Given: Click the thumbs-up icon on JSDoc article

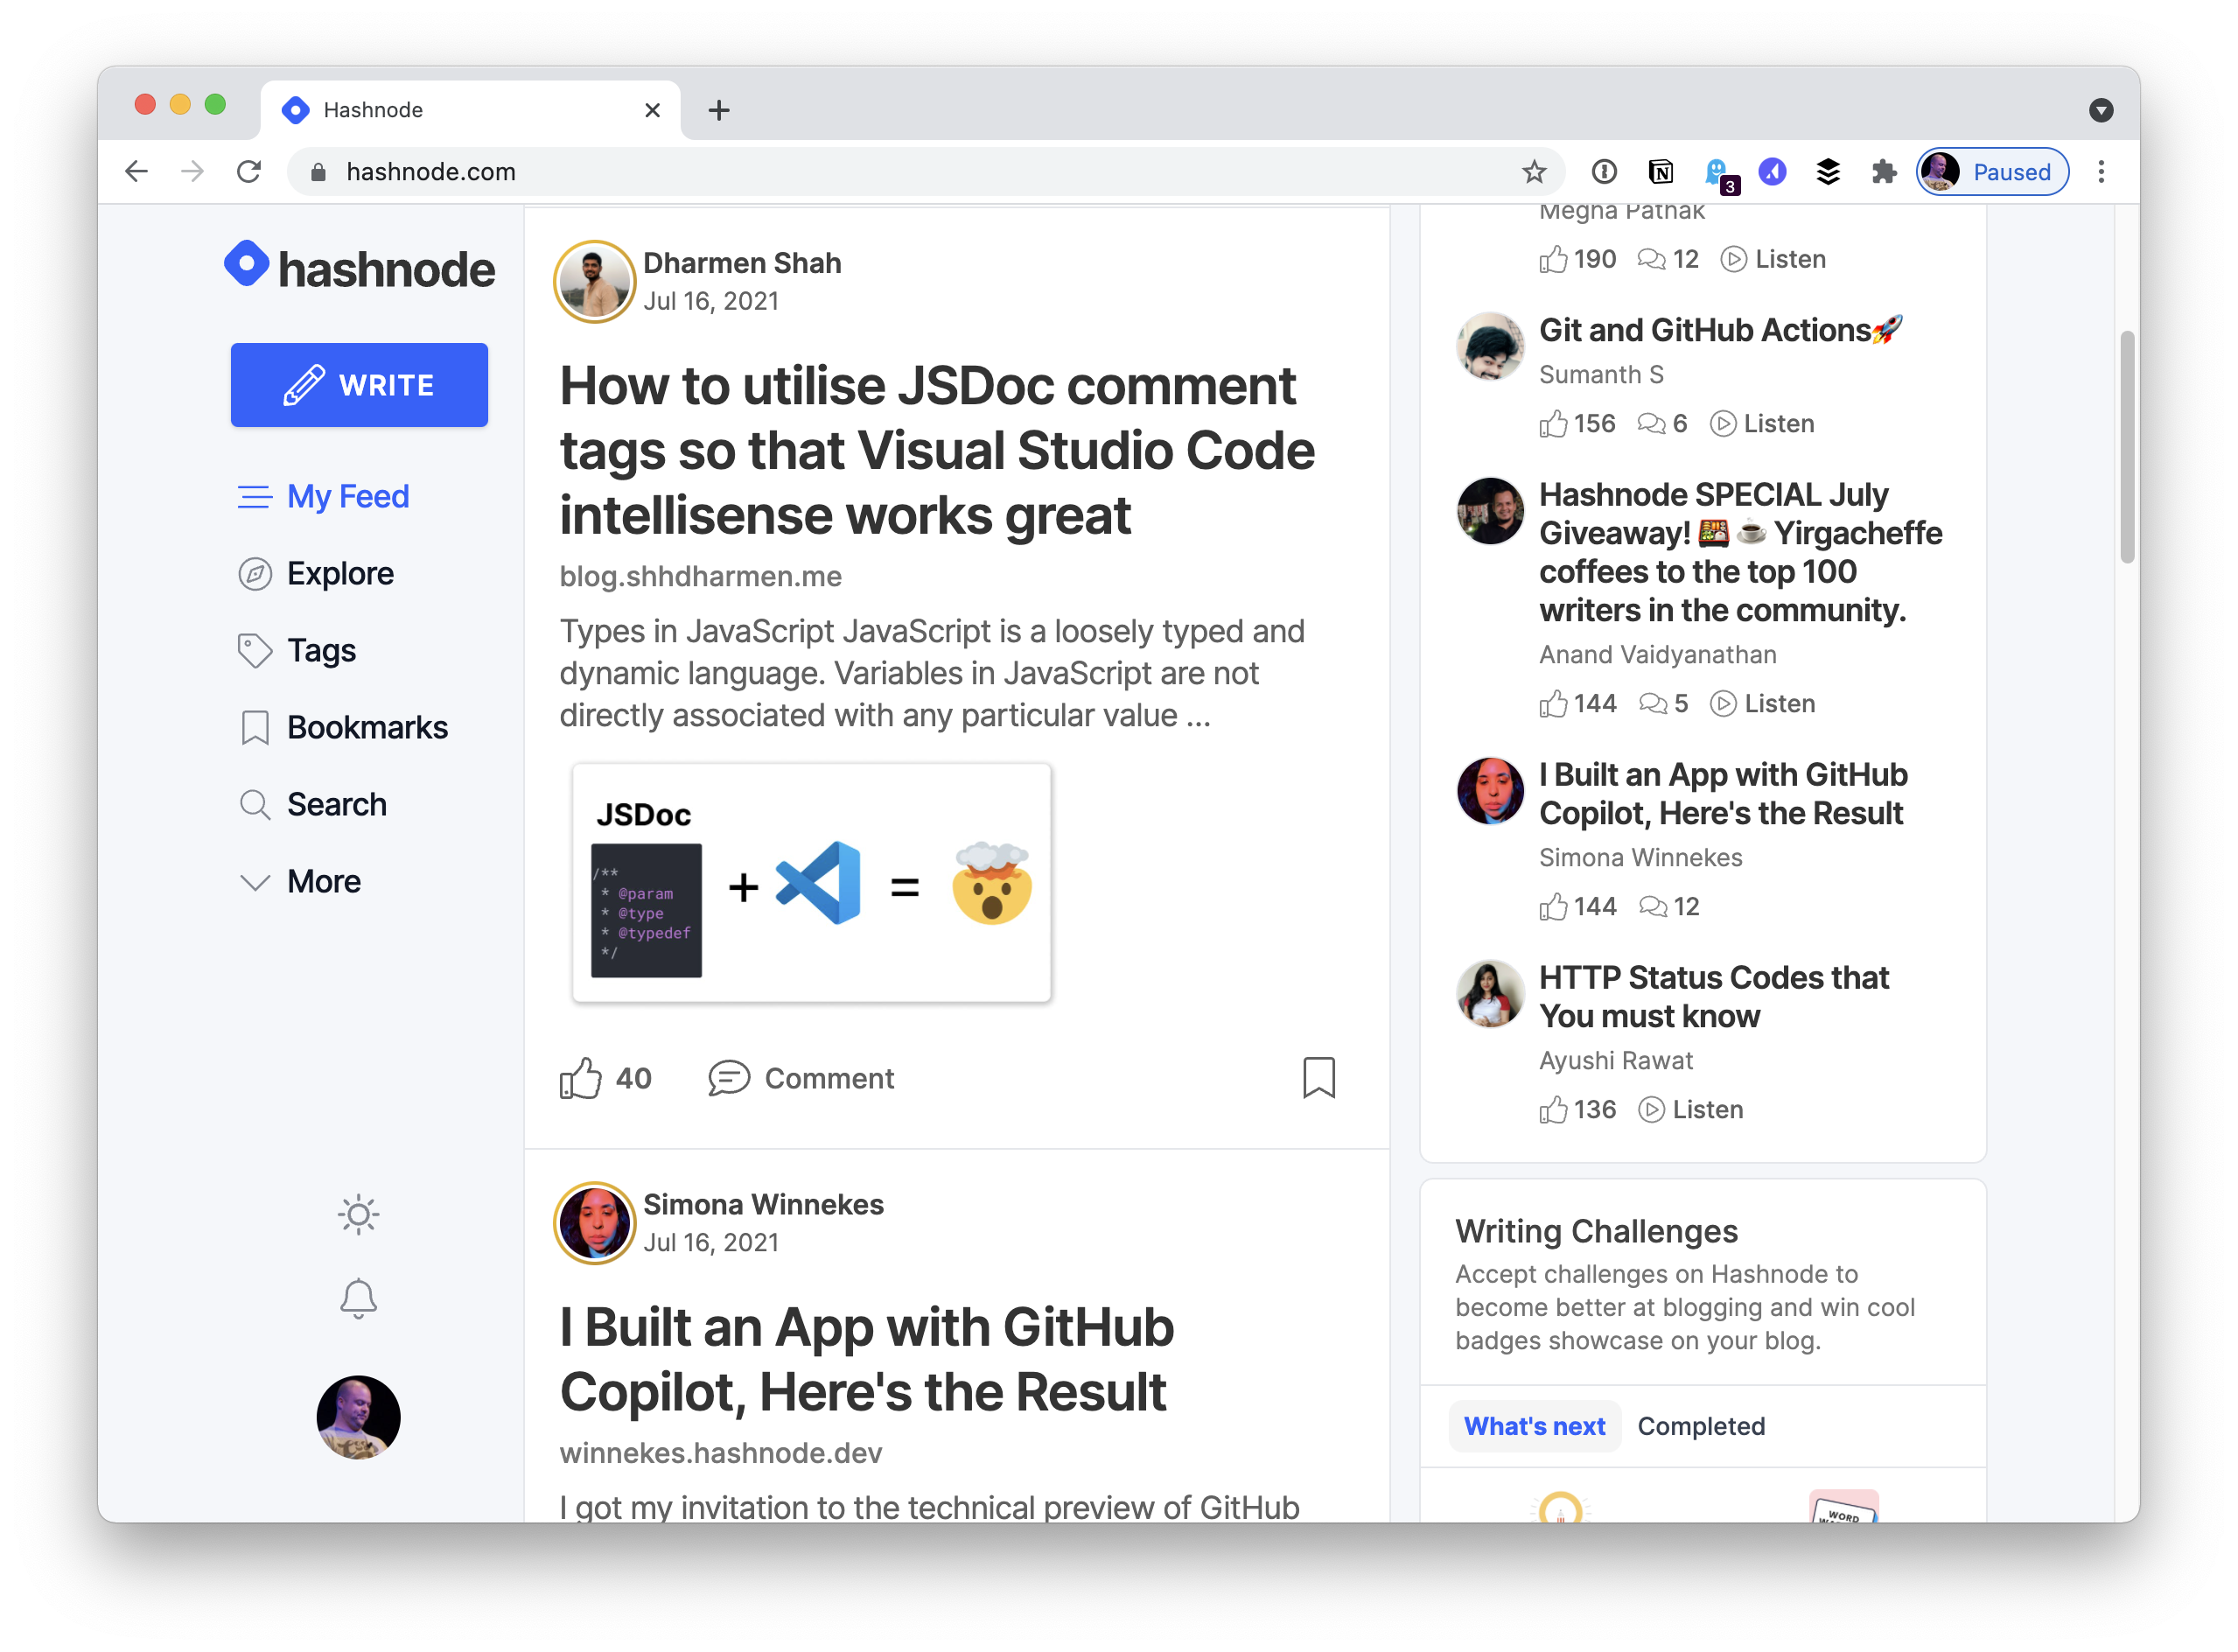Looking at the screenshot, I should (x=580, y=1078).
